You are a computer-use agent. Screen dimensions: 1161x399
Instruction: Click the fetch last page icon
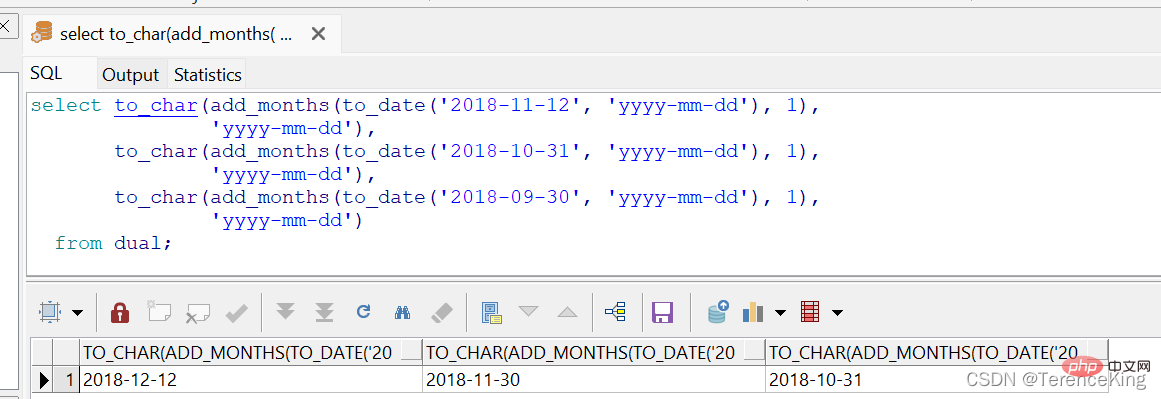[324, 312]
